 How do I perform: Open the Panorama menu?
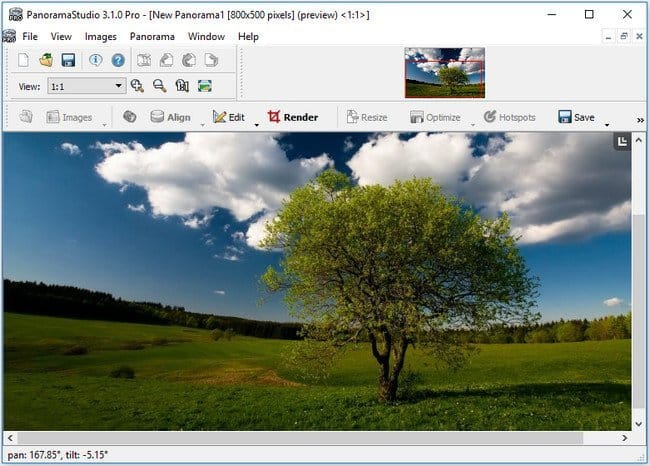[152, 36]
